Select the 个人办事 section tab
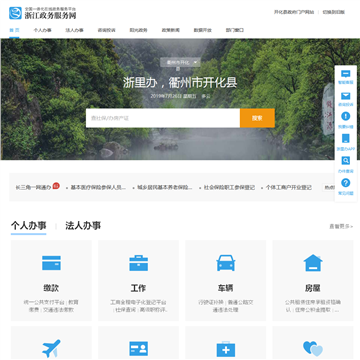Image resolution: width=360 pixels, height=360 pixels. click(x=29, y=226)
